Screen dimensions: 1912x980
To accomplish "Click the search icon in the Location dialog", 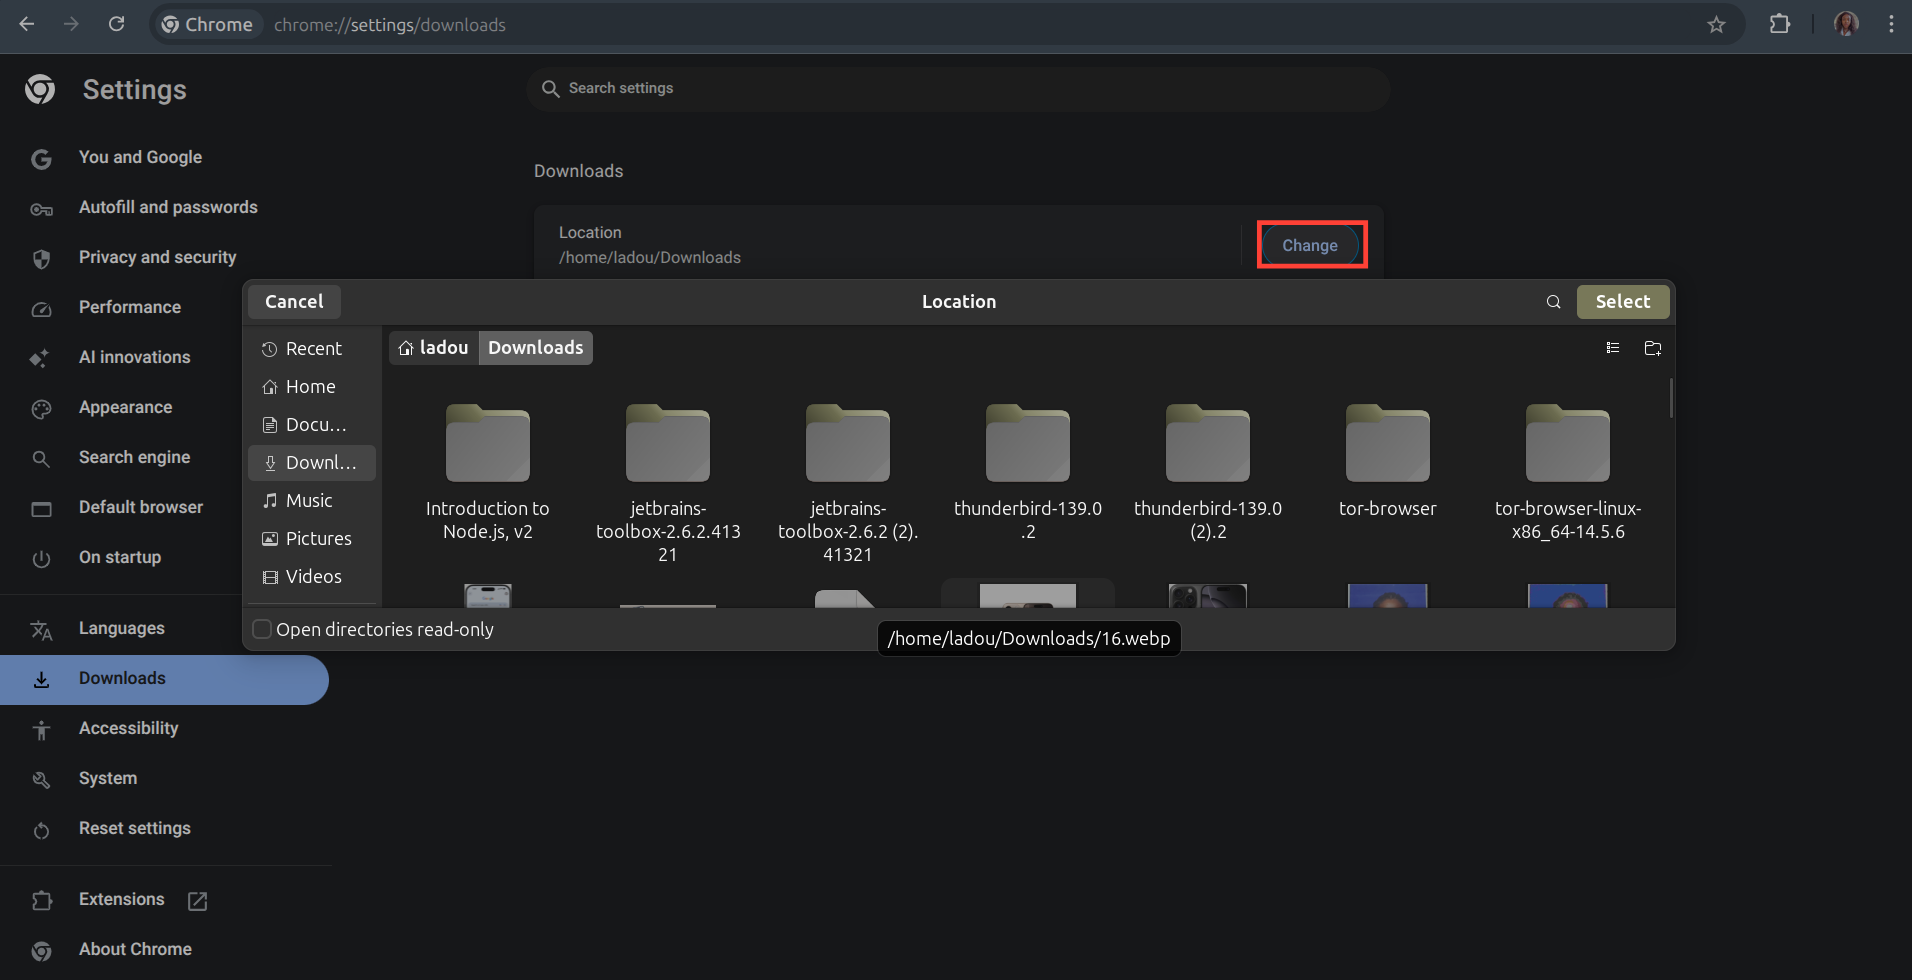I will tap(1552, 301).
